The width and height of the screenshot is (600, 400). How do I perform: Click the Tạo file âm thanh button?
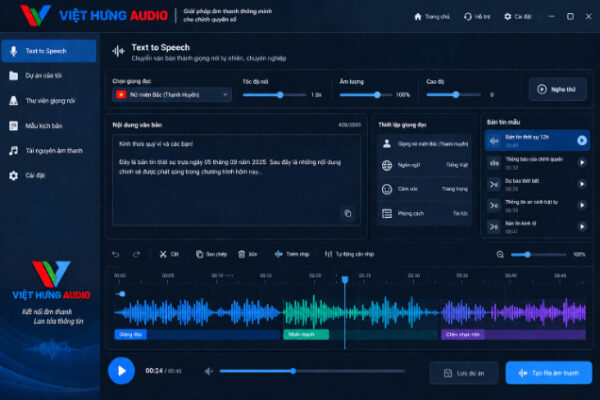click(x=549, y=373)
